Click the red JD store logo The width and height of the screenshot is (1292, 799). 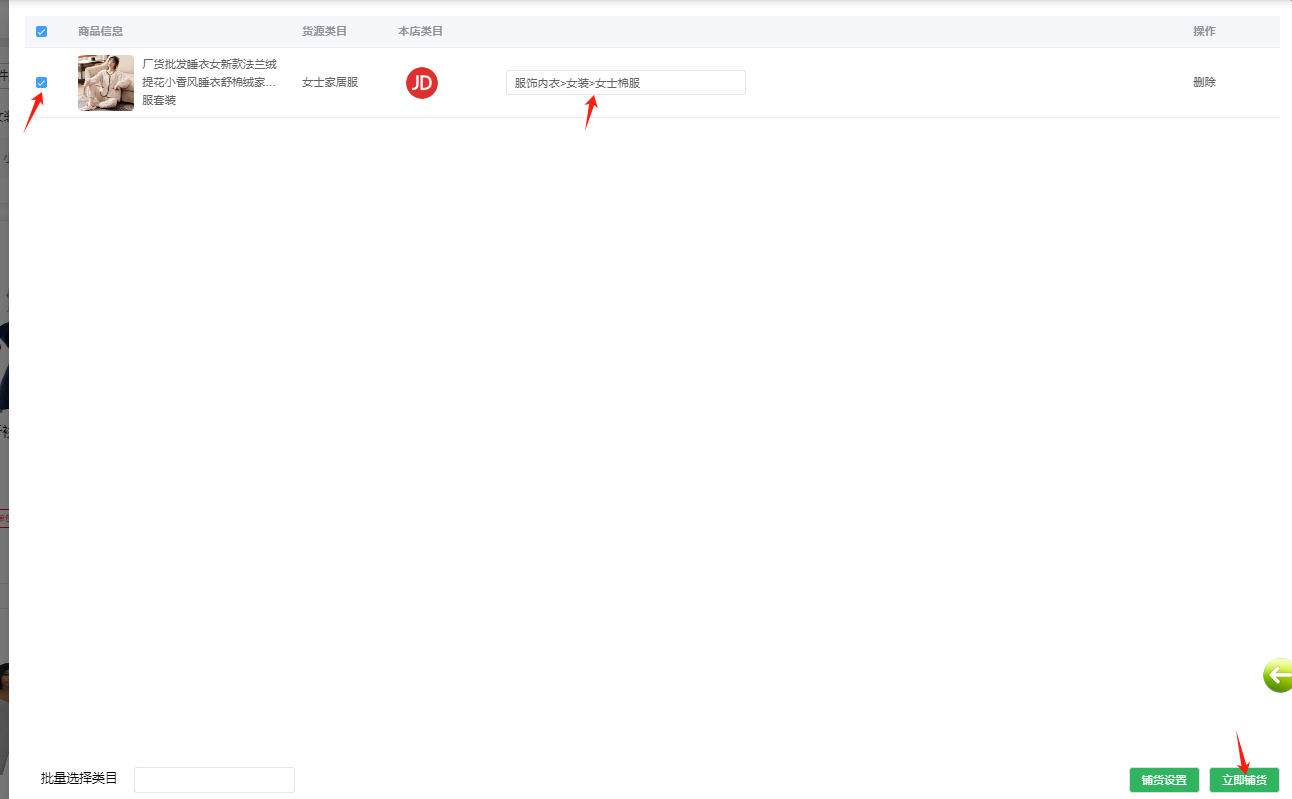pyautogui.click(x=421, y=83)
